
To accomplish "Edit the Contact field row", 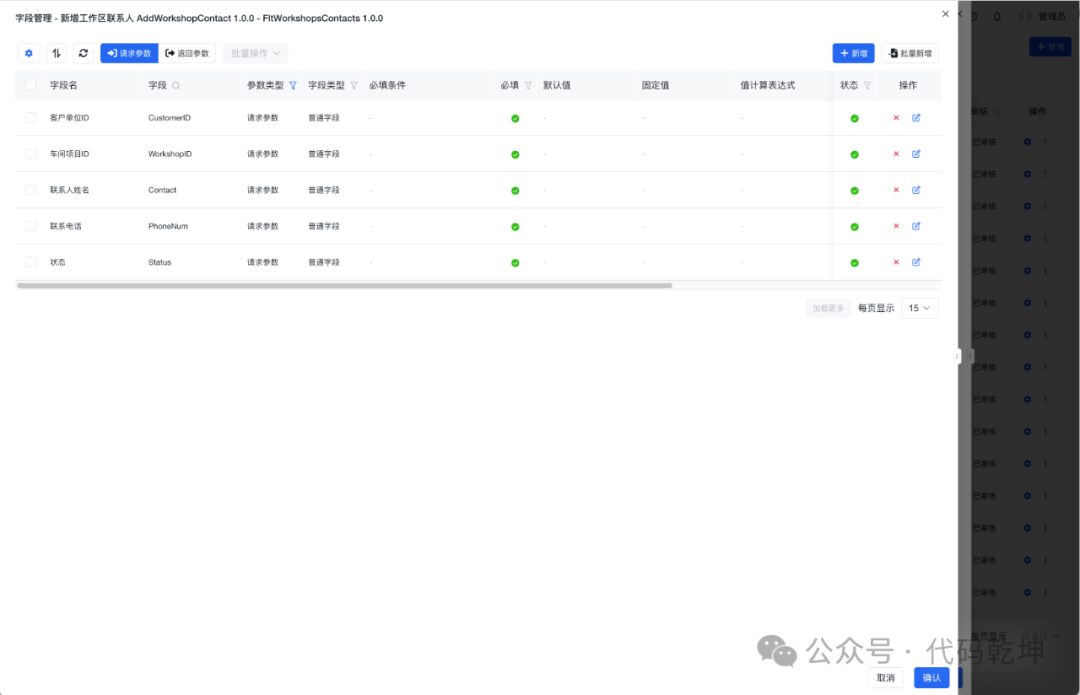I will 916,190.
